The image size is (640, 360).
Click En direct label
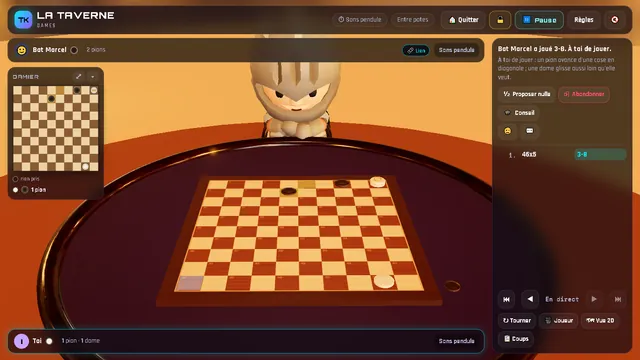(562, 300)
